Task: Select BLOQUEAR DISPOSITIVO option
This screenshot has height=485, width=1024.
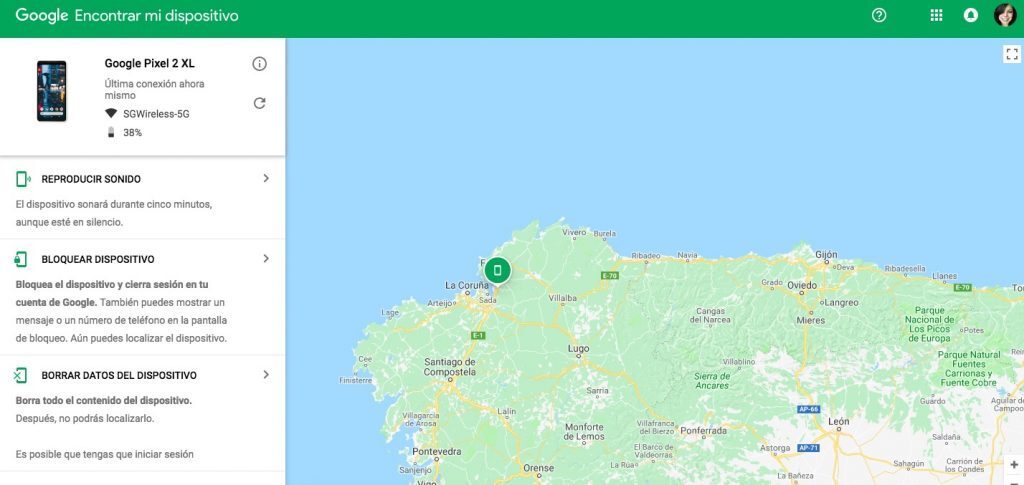Action: [x=98, y=259]
